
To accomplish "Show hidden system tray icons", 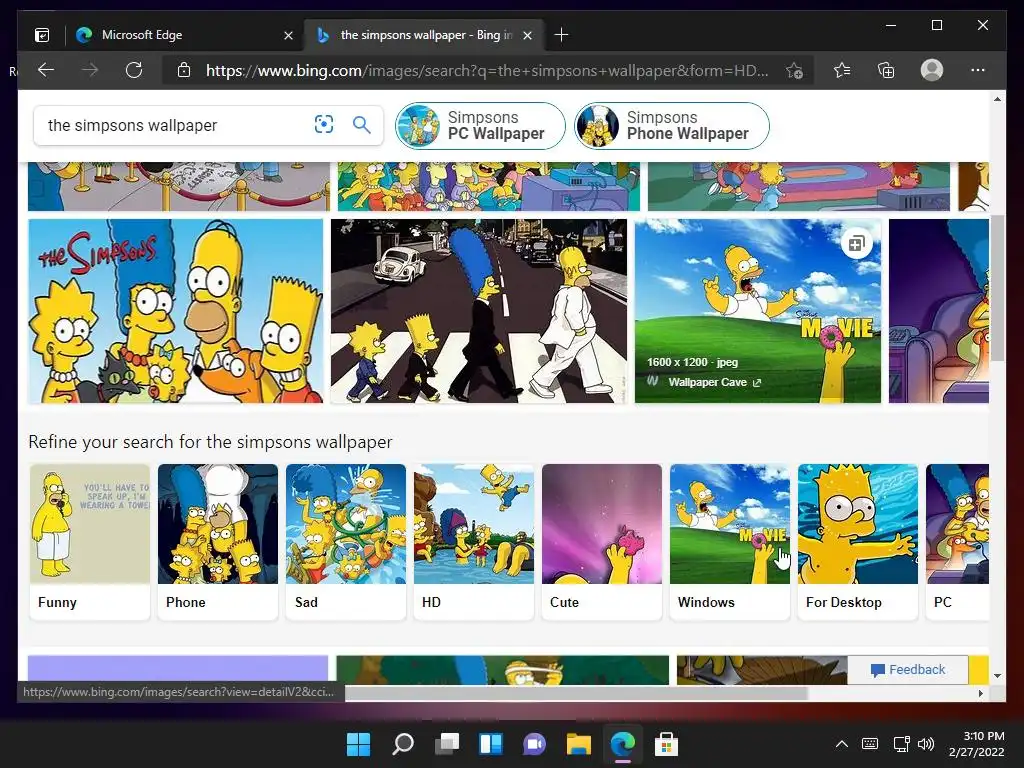I will [x=842, y=744].
